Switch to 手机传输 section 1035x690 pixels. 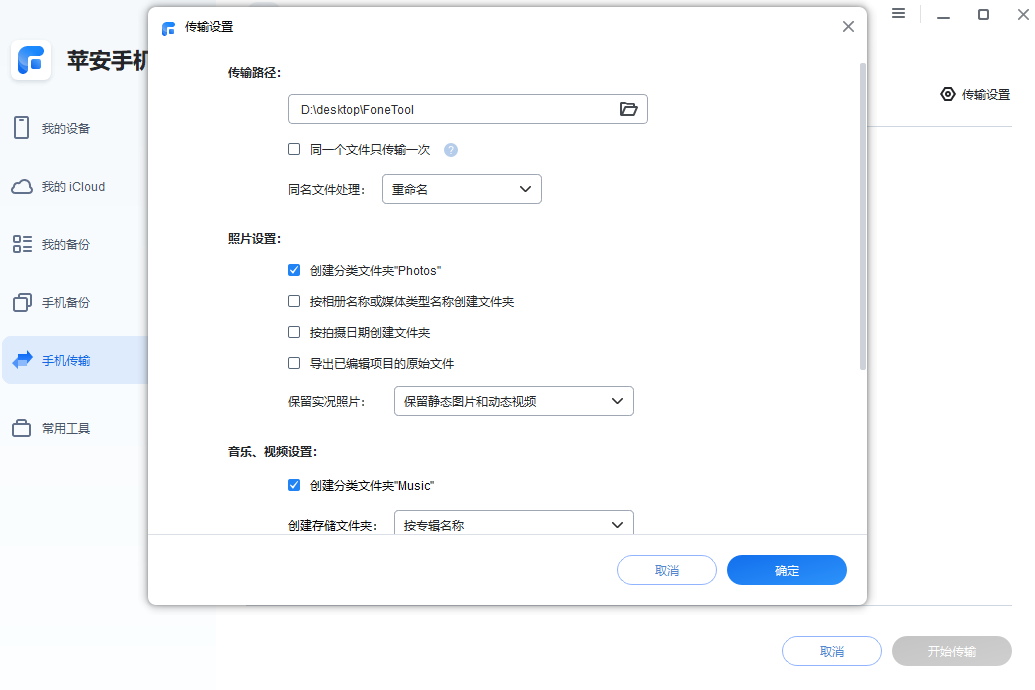60,359
